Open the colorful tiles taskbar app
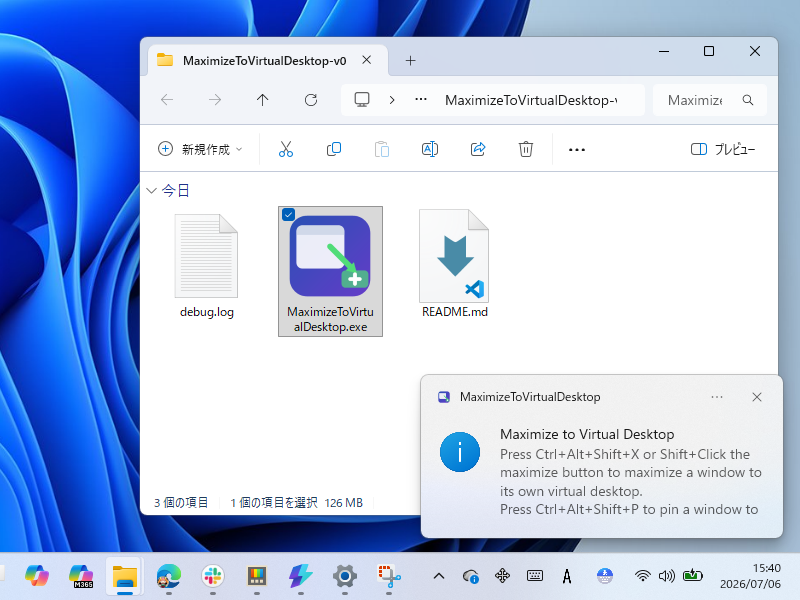Image resolution: width=800 pixels, height=600 pixels. (257, 576)
